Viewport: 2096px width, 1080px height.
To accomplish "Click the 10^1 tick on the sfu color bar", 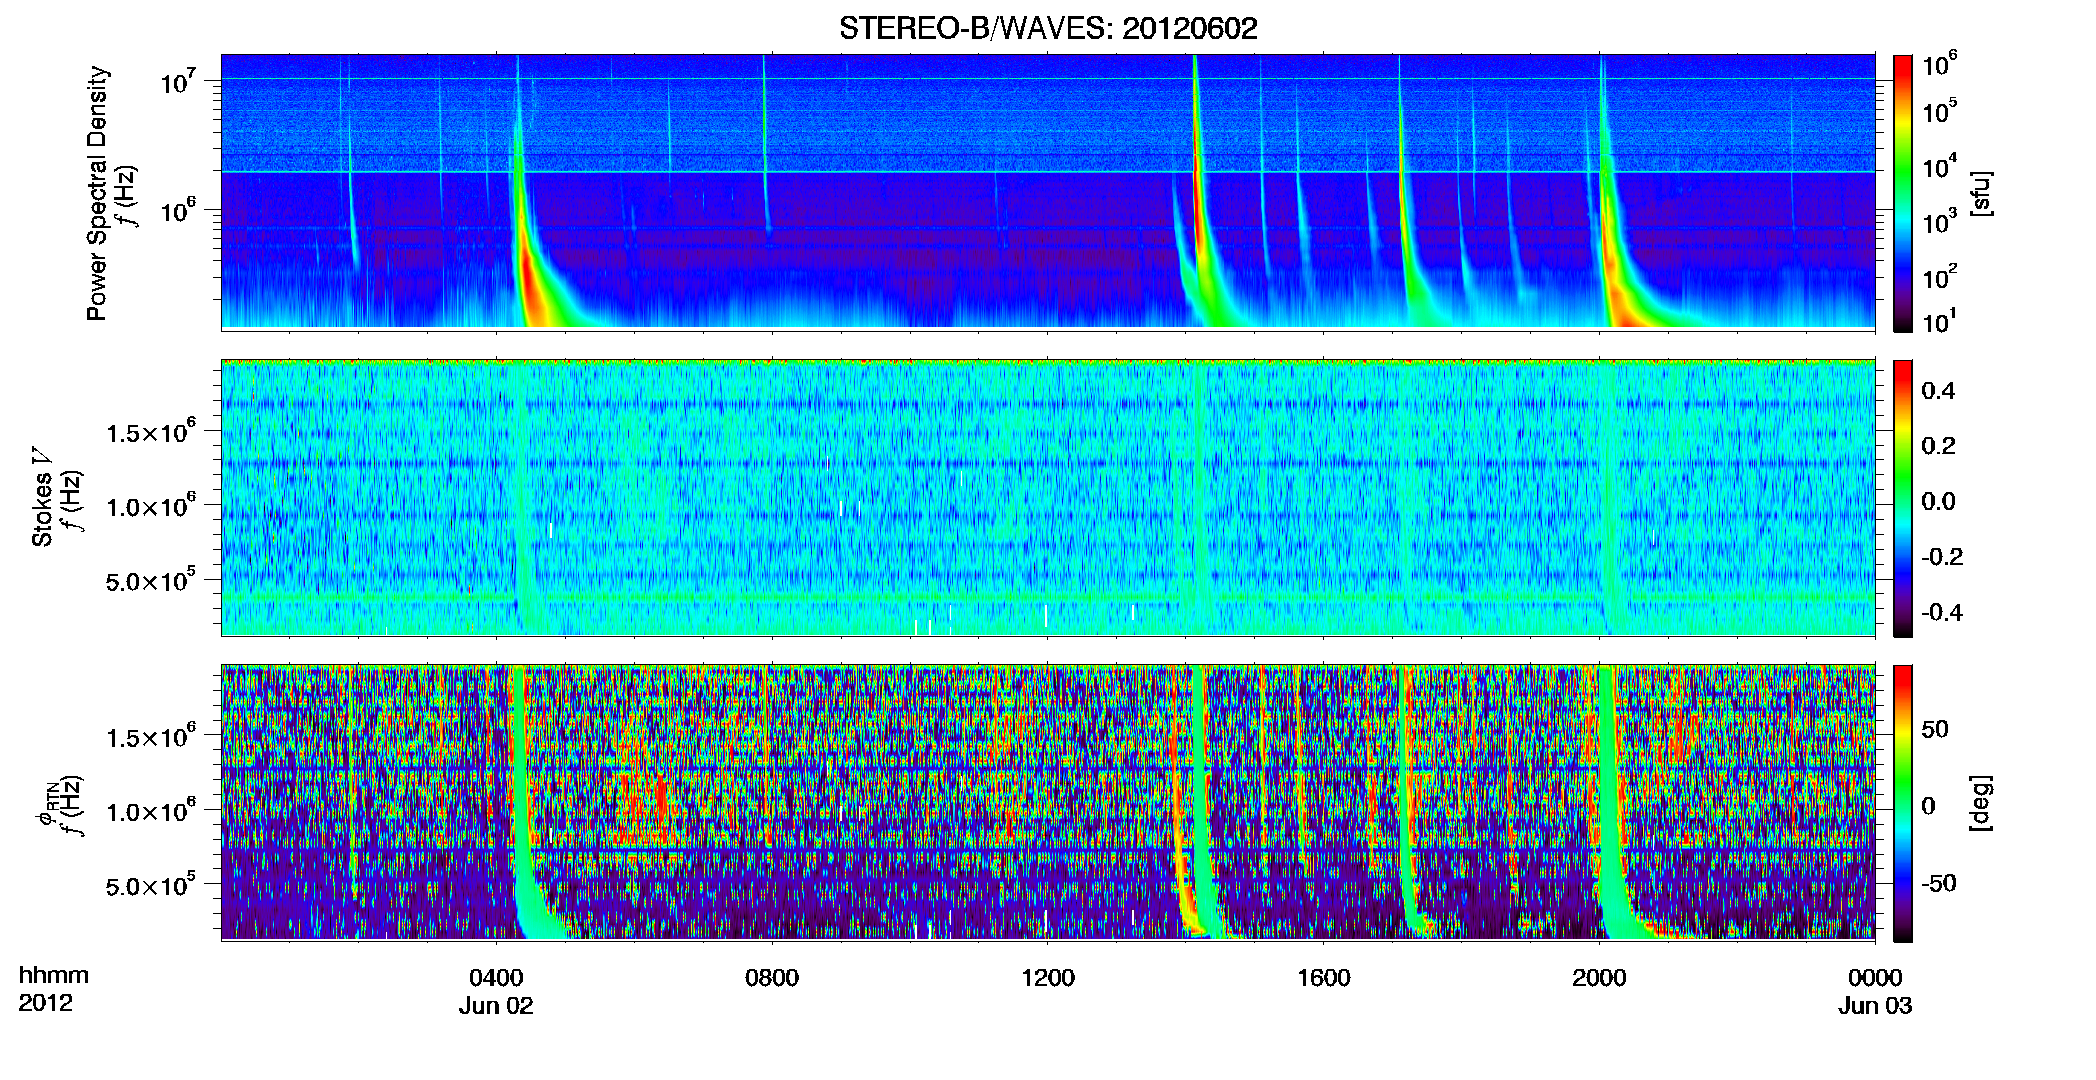I will [1939, 321].
